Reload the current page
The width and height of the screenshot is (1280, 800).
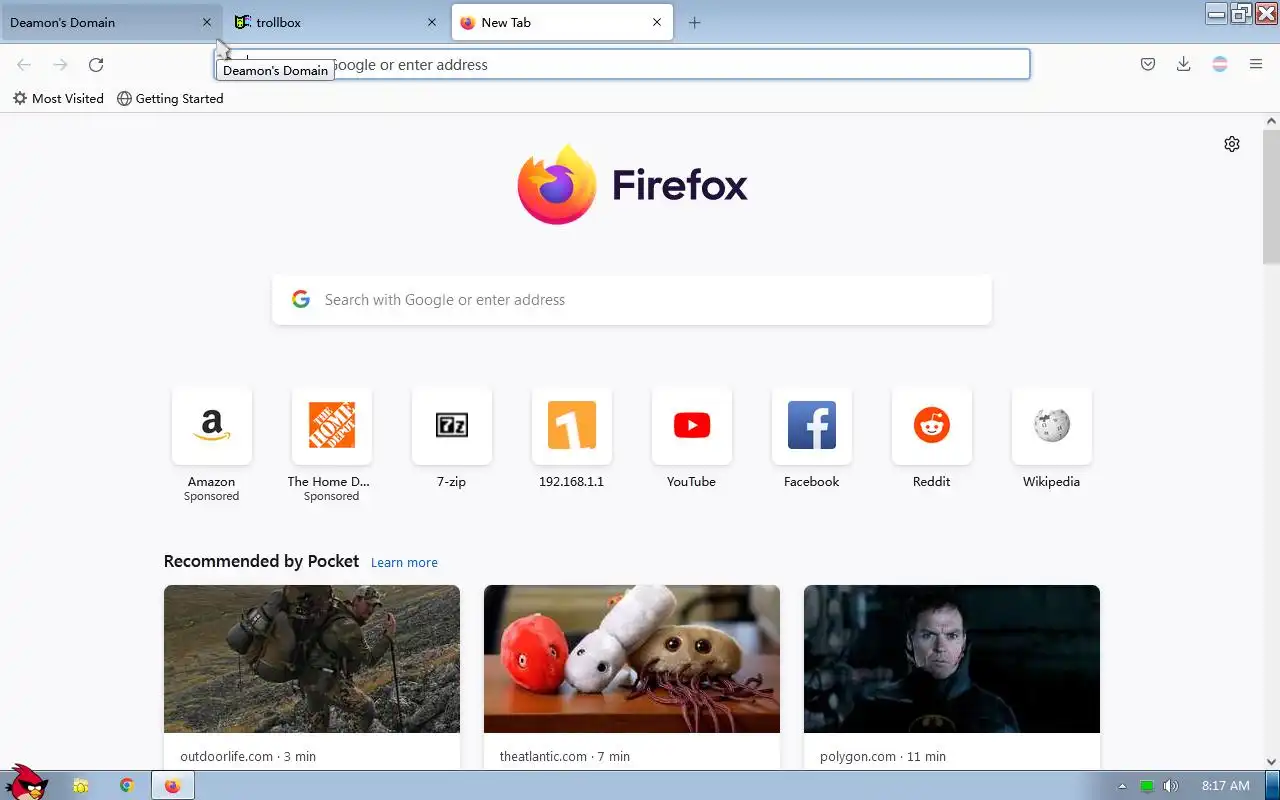96,65
